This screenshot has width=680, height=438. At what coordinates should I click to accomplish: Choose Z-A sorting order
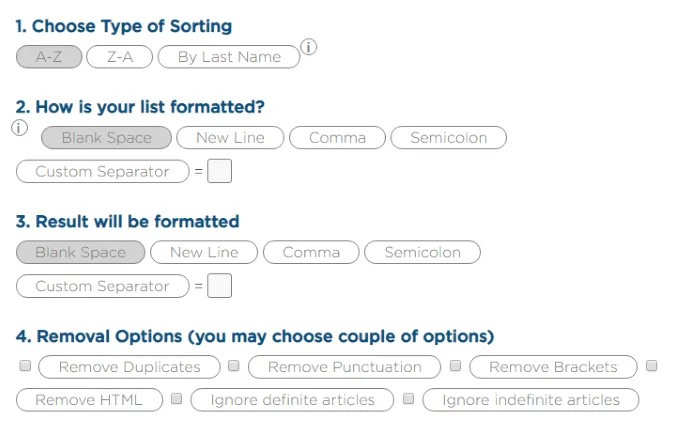pos(120,57)
